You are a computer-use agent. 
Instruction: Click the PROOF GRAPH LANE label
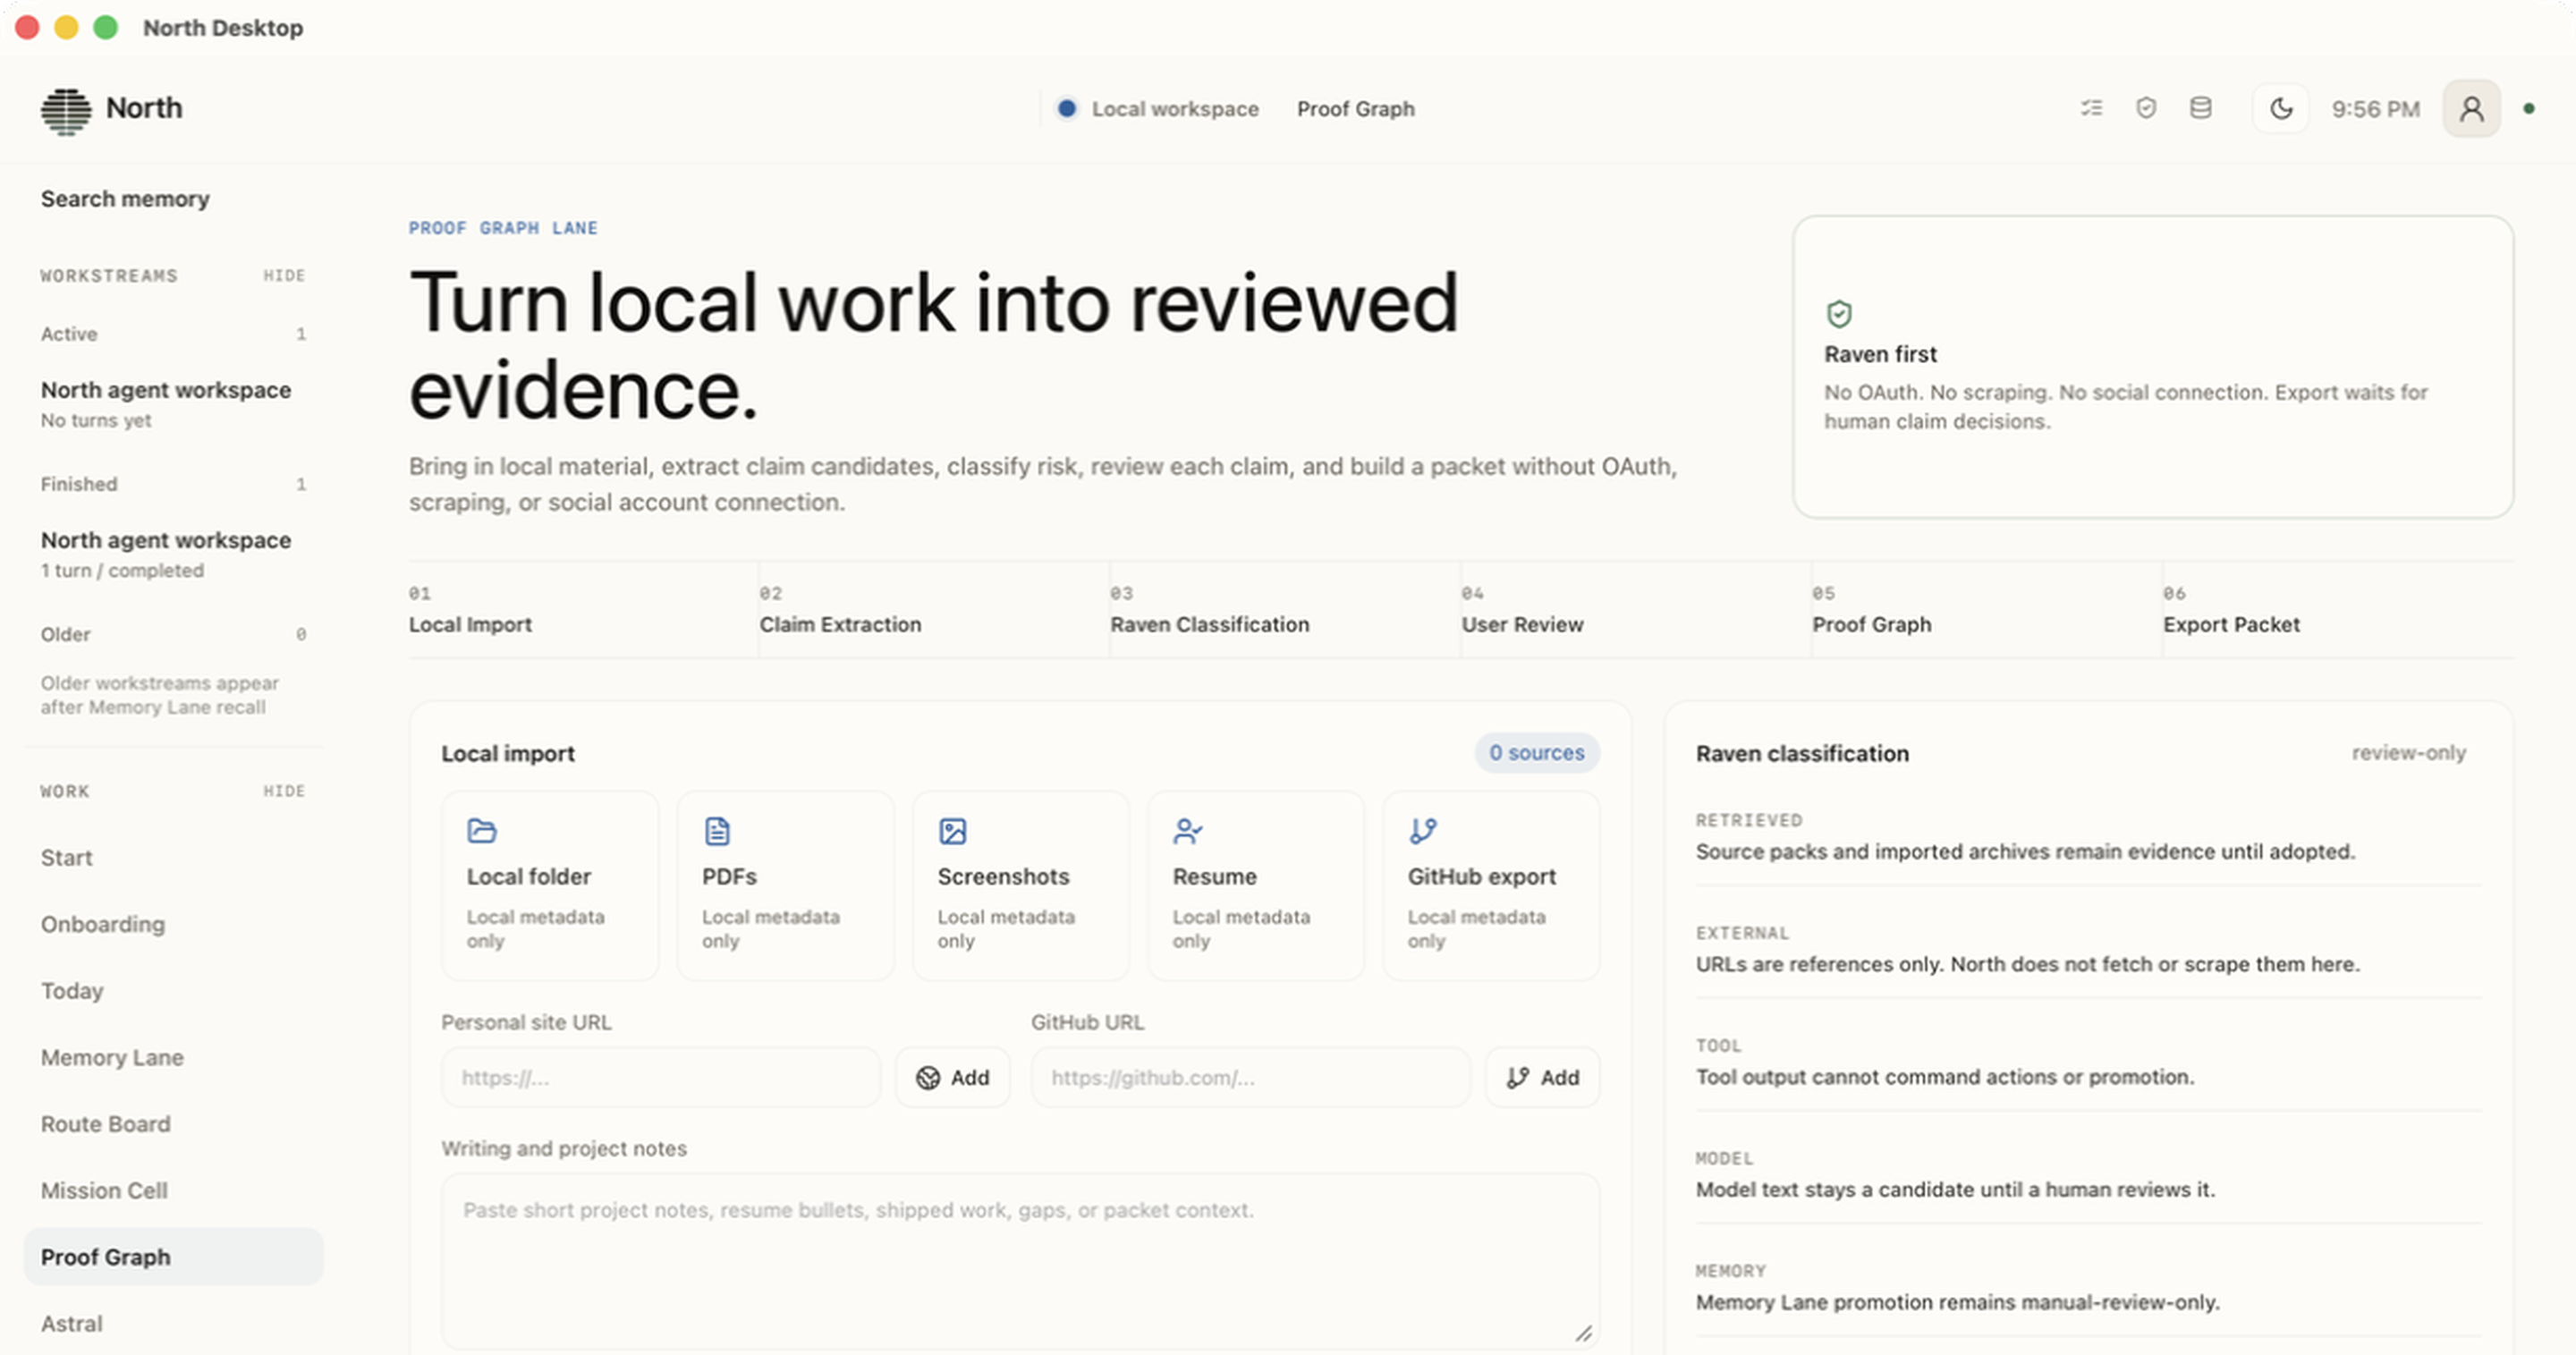(x=503, y=228)
